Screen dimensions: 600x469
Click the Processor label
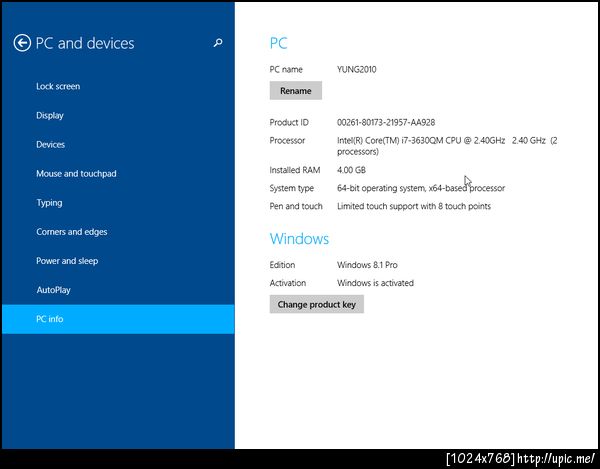287,141
